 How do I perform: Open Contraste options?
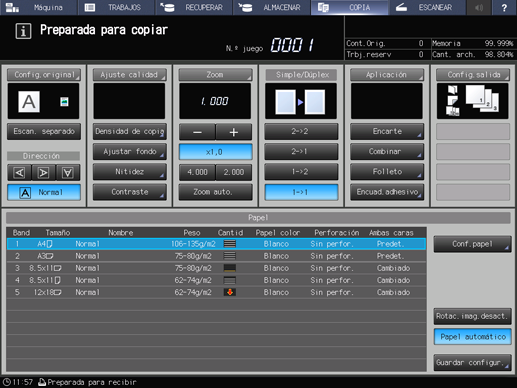[x=129, y=192]
